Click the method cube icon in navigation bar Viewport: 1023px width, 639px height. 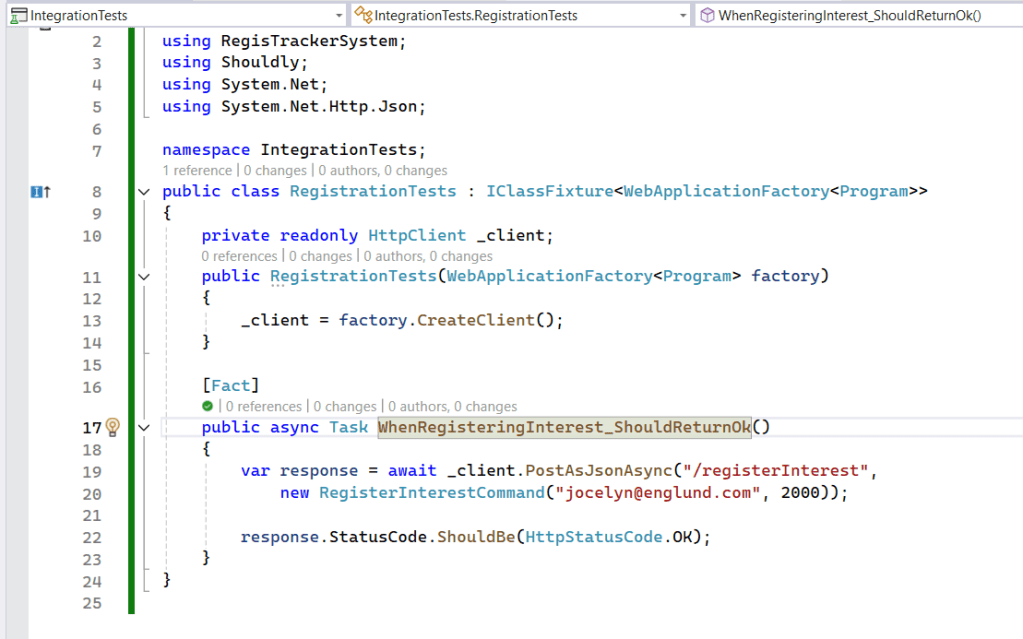tap(707, 15)
